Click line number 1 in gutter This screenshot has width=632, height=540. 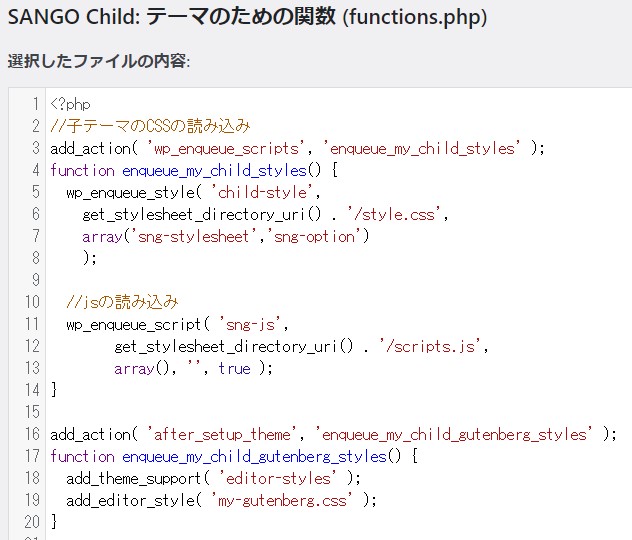[x=36, y=104]
